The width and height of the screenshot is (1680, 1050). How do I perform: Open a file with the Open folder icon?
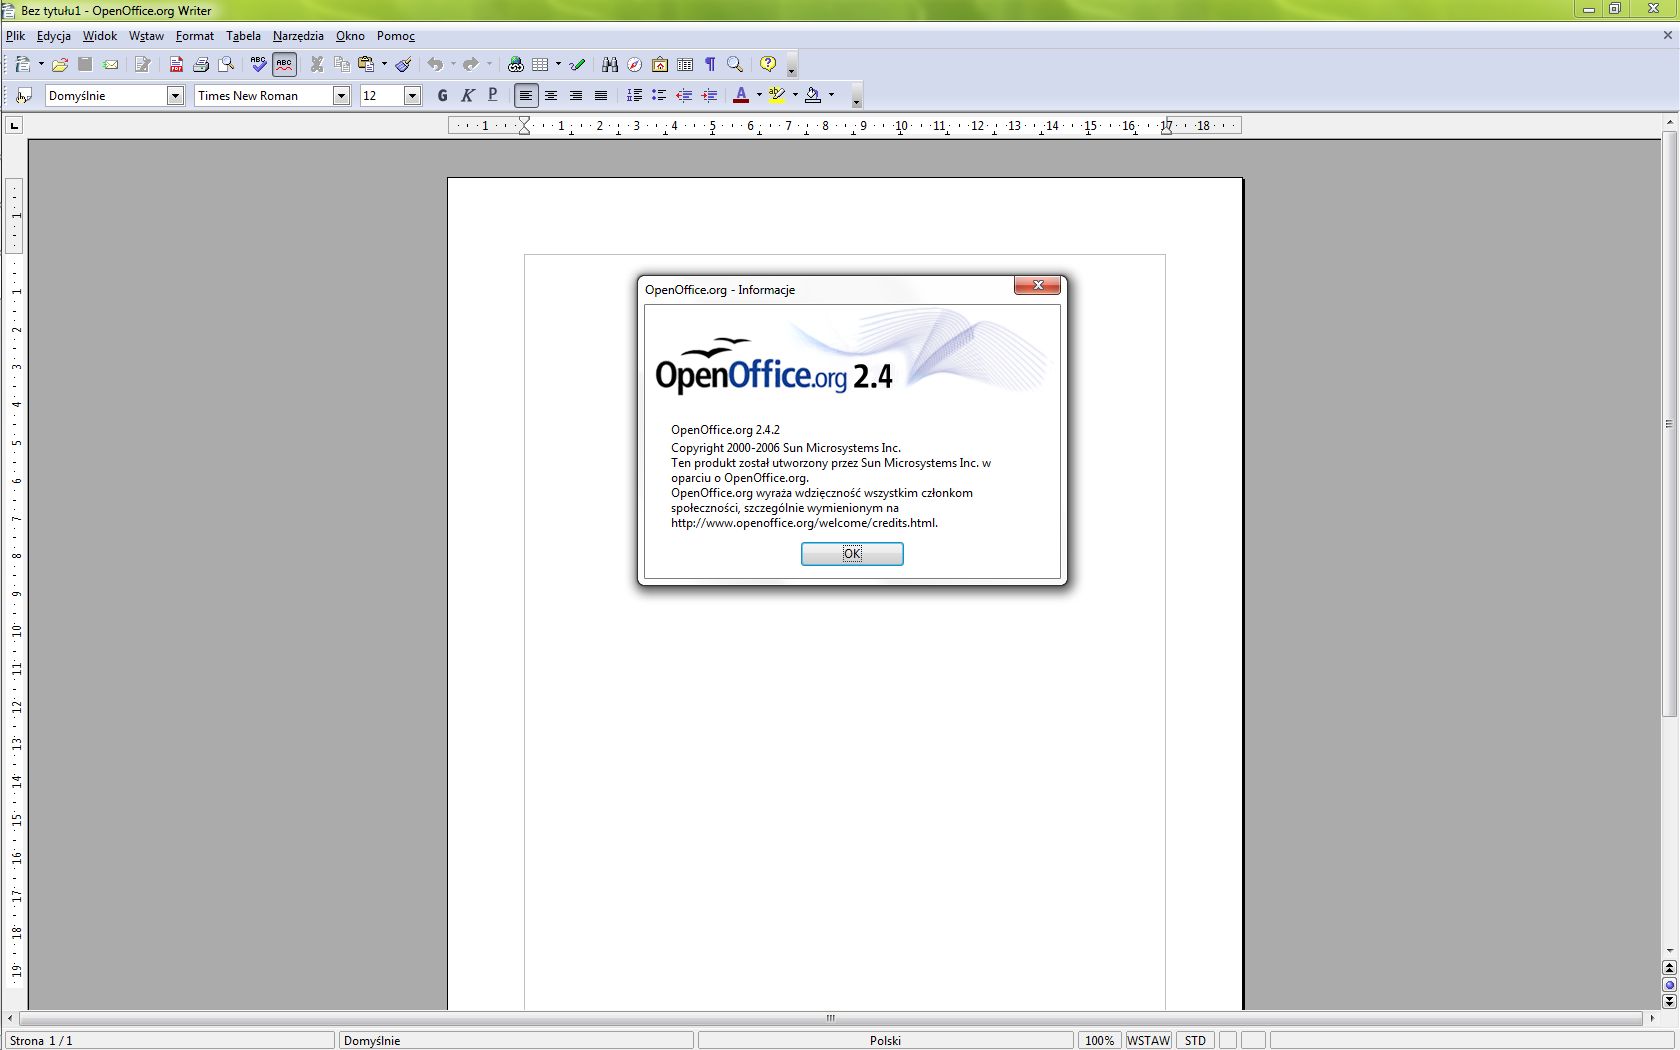tap(60, 64)
